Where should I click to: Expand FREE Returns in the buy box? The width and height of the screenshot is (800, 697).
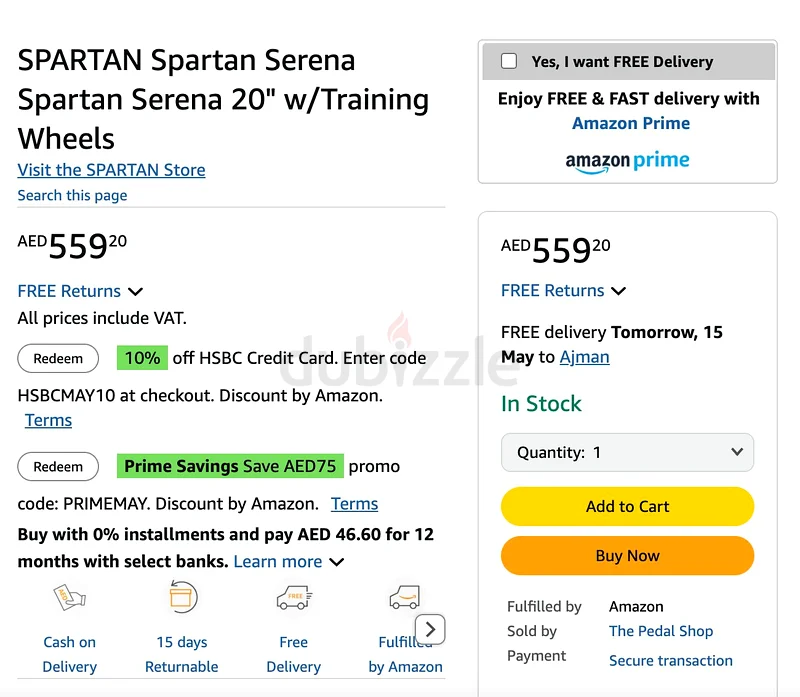(x=563, y=291)
